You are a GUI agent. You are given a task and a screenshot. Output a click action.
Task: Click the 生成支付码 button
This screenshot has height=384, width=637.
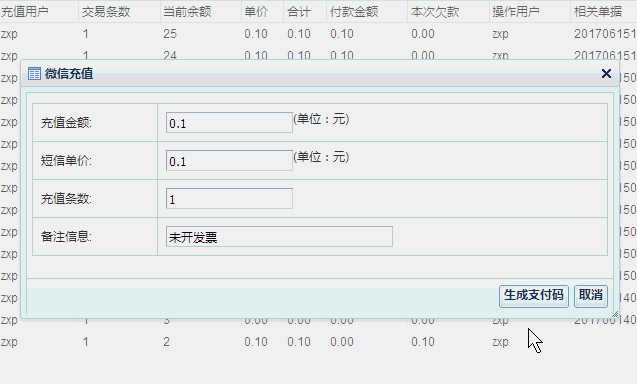tap(533, 296)
